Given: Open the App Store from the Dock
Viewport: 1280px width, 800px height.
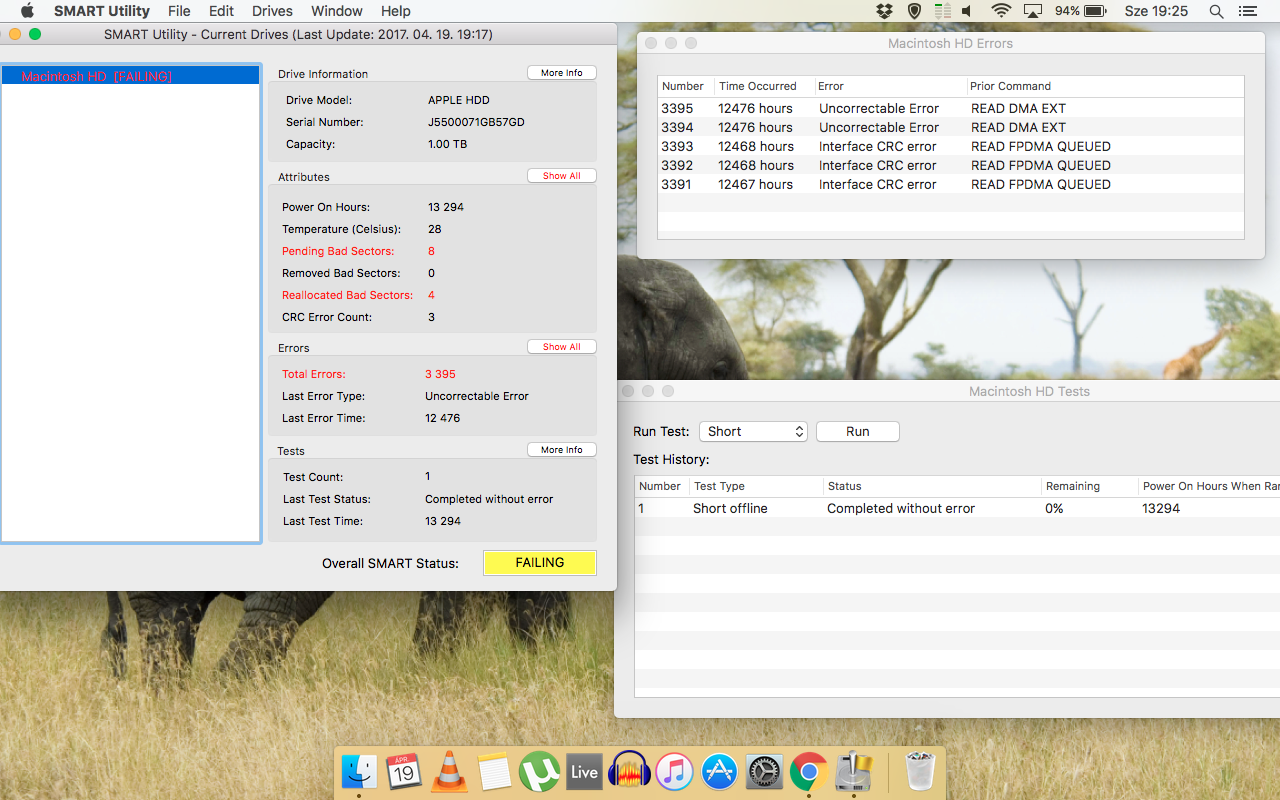Looking at the screenshot, I should (x=719, y=771).
